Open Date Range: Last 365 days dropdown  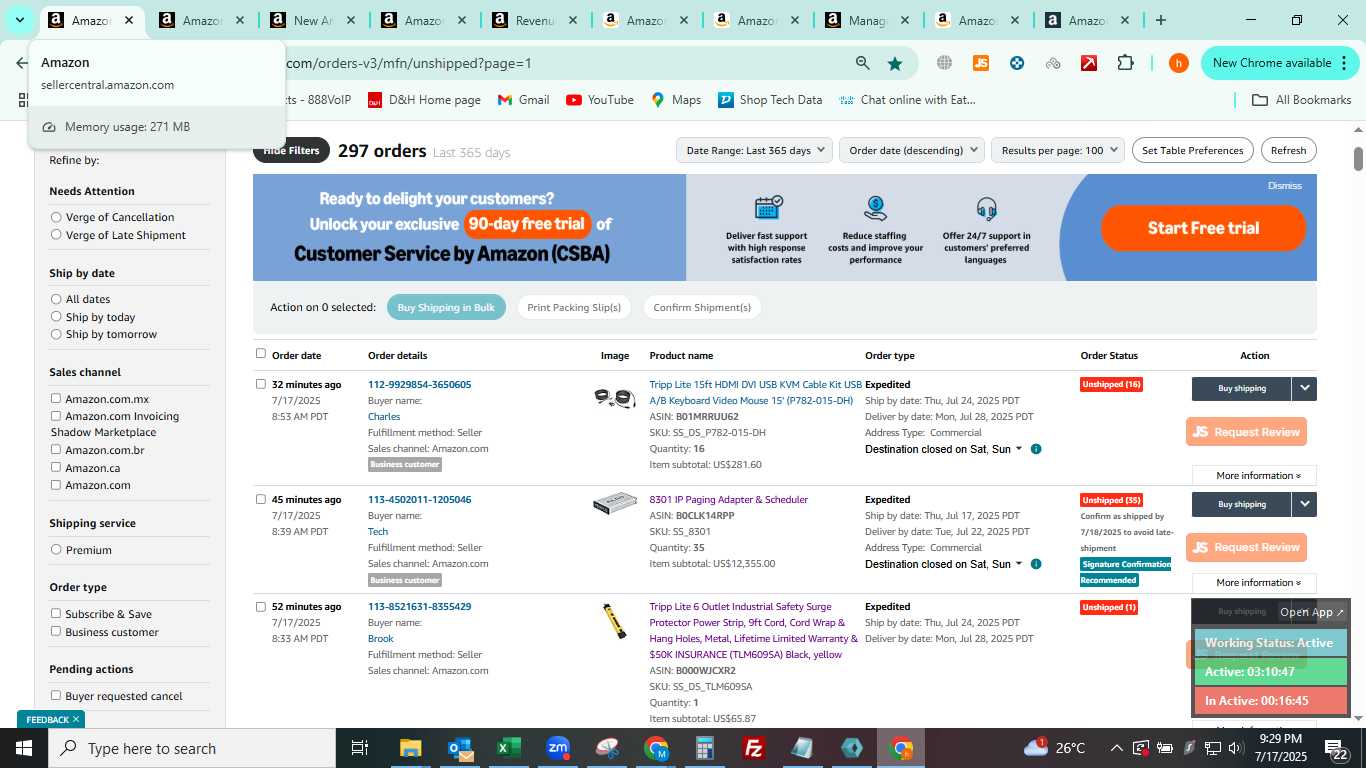[x=755, y=150]
